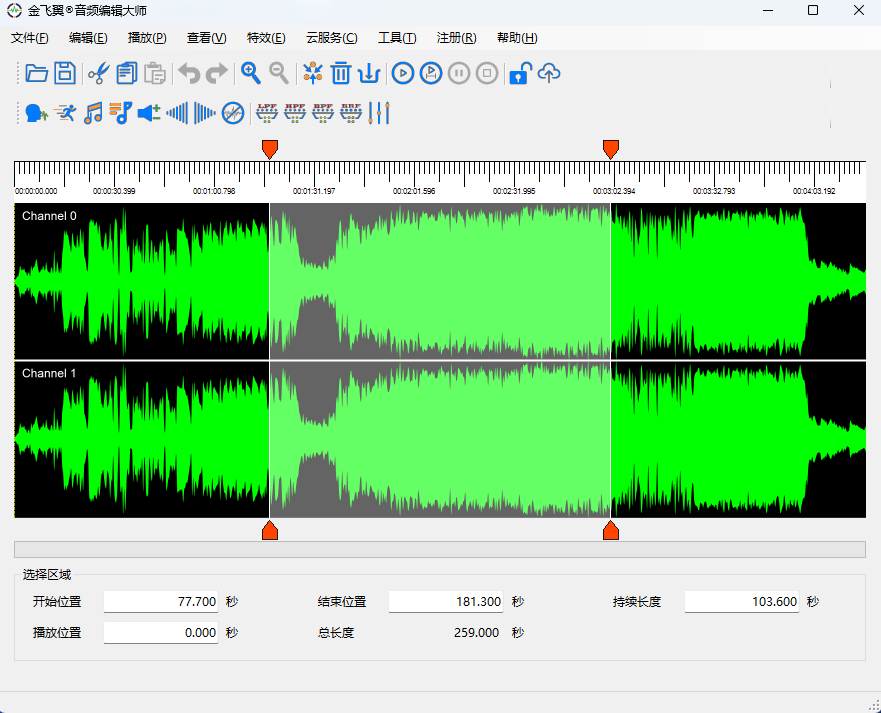Click the bottom right selection end marker

click(x=611, y=530)
